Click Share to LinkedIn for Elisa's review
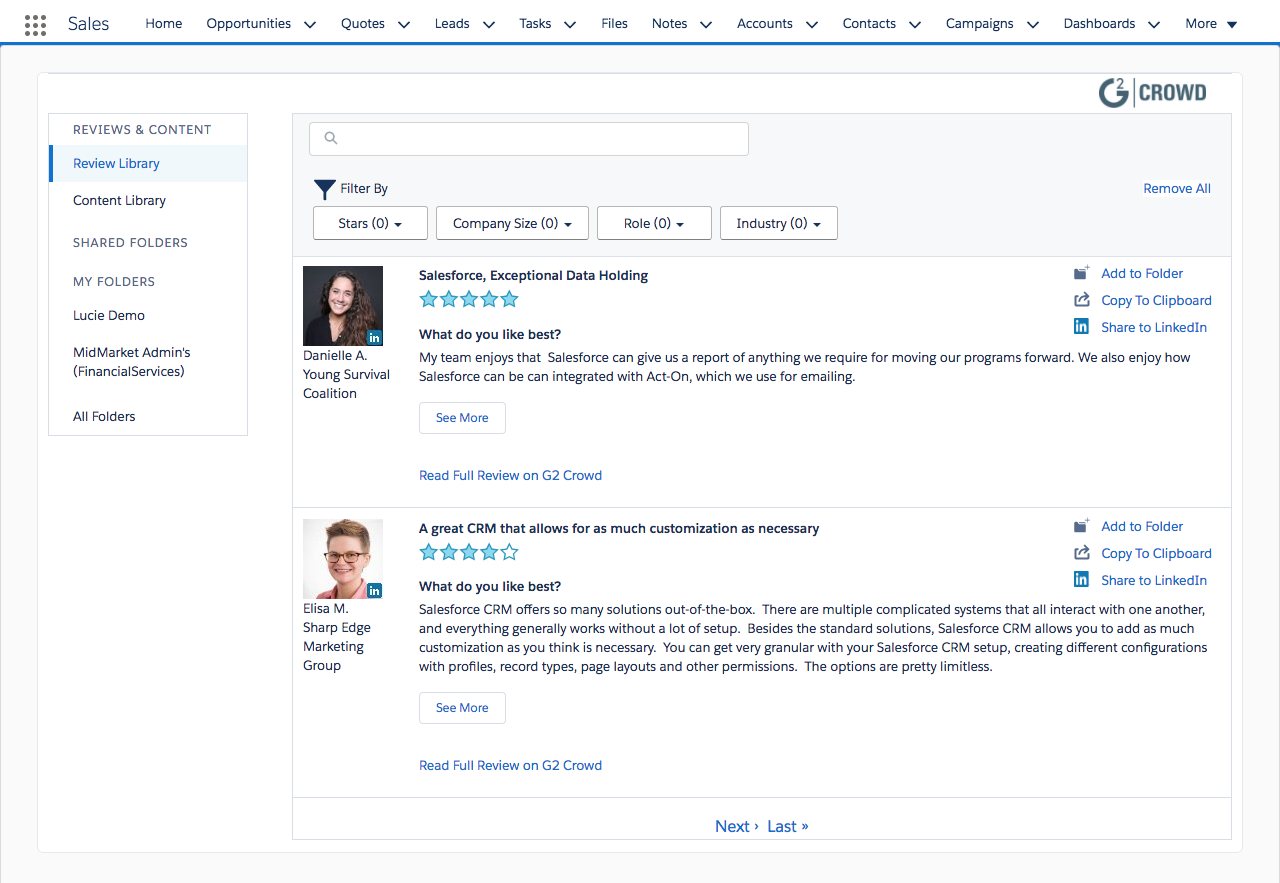This screenshot has width=1280, height=883. [1154, 580]
